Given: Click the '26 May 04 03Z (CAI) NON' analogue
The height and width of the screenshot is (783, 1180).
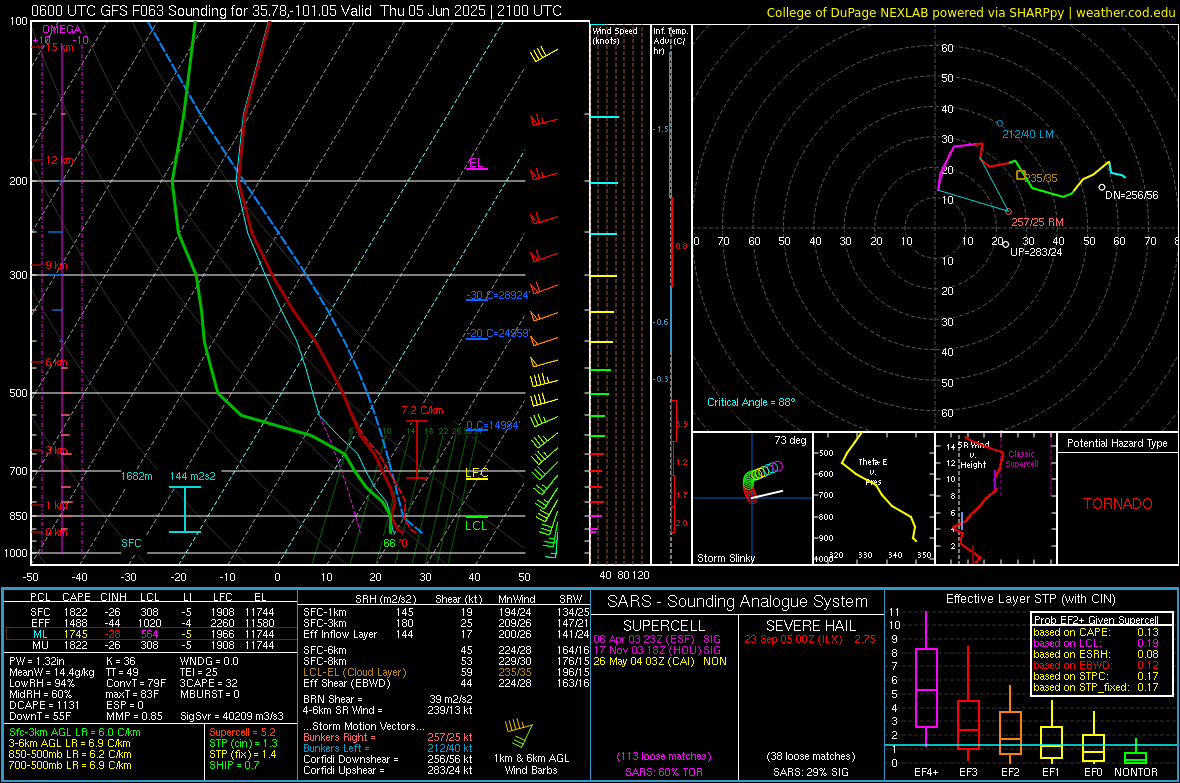Looking at the screenshot, I should 660,661.
